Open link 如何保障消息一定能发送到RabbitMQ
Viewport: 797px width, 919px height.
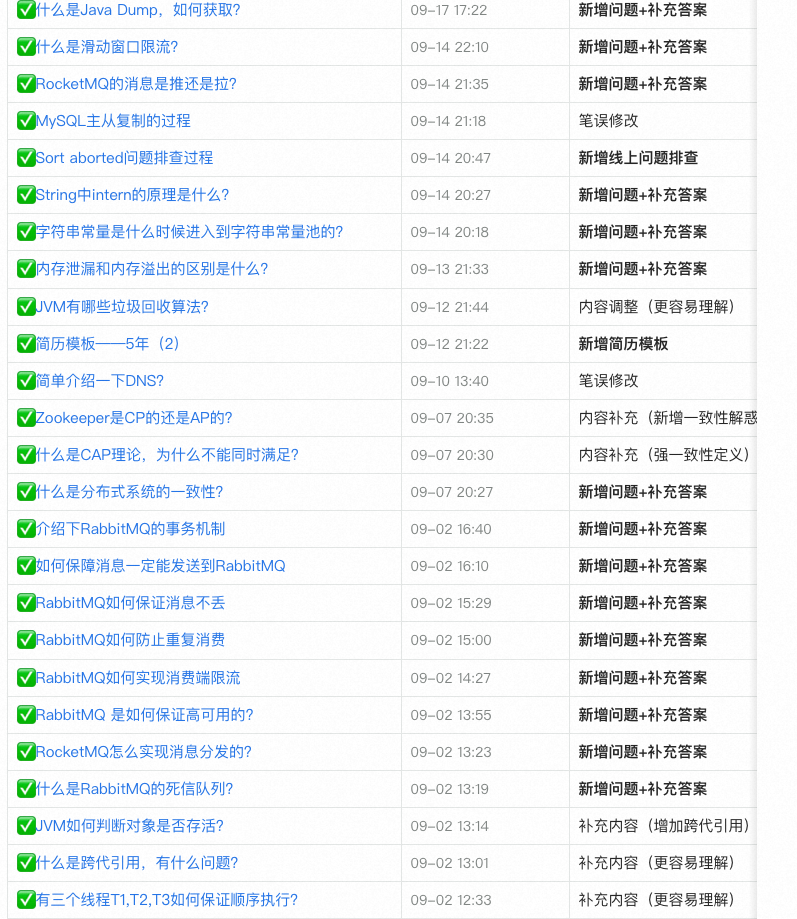pos(161,566)
